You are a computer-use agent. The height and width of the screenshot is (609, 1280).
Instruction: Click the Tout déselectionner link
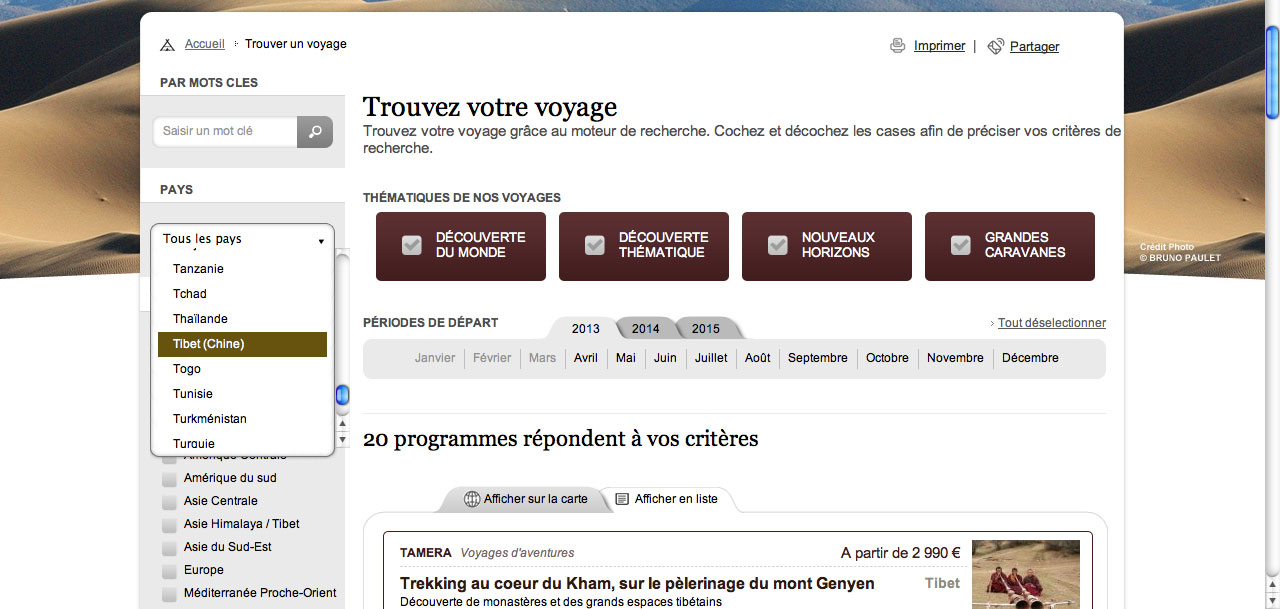click(1052, 323)
